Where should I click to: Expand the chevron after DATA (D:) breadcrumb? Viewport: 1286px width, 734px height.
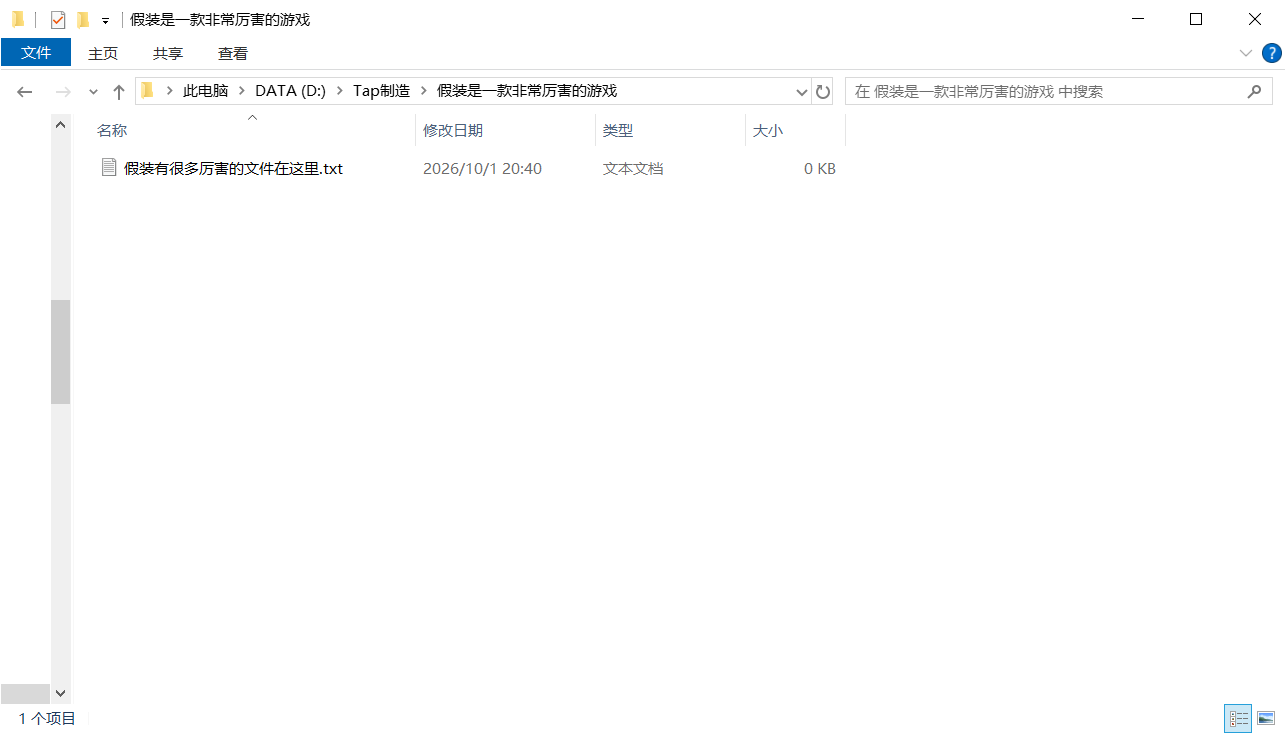click(340, 91)
